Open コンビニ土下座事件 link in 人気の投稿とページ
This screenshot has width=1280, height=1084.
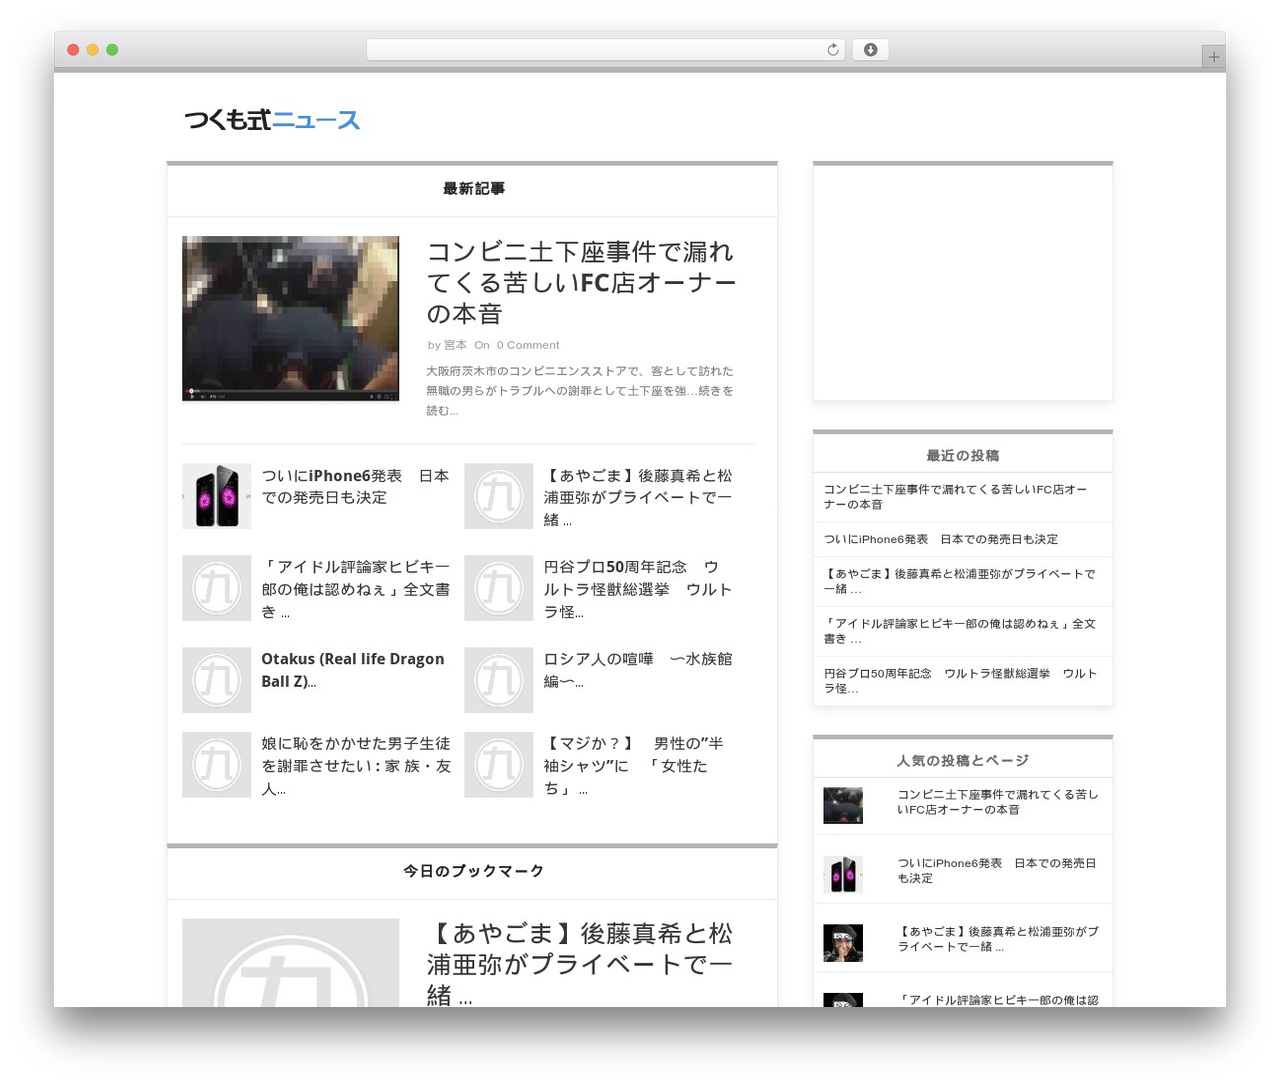(998, 802)
